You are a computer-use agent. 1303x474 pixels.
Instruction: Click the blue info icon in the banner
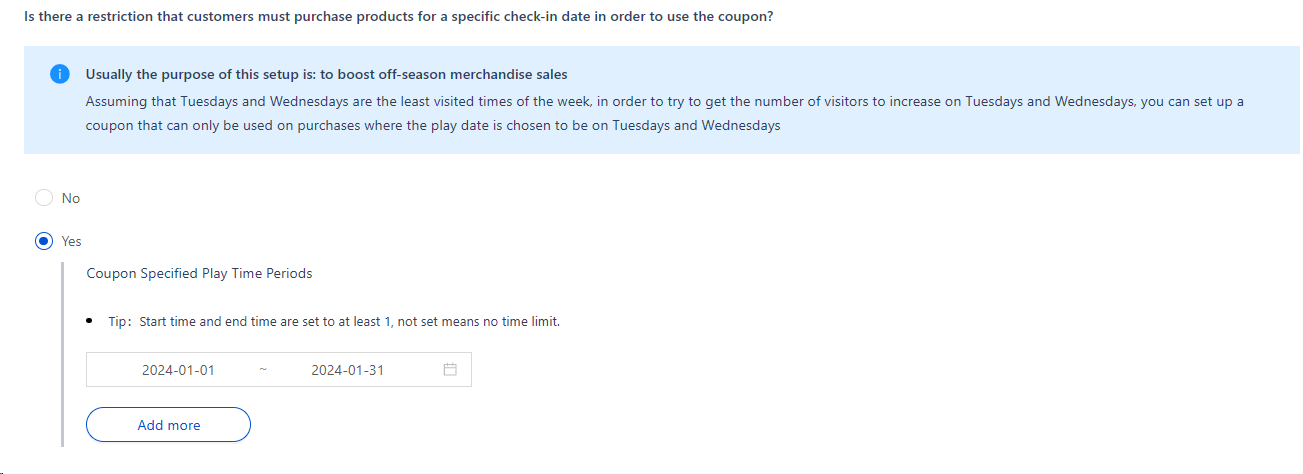tap(59, 75)
